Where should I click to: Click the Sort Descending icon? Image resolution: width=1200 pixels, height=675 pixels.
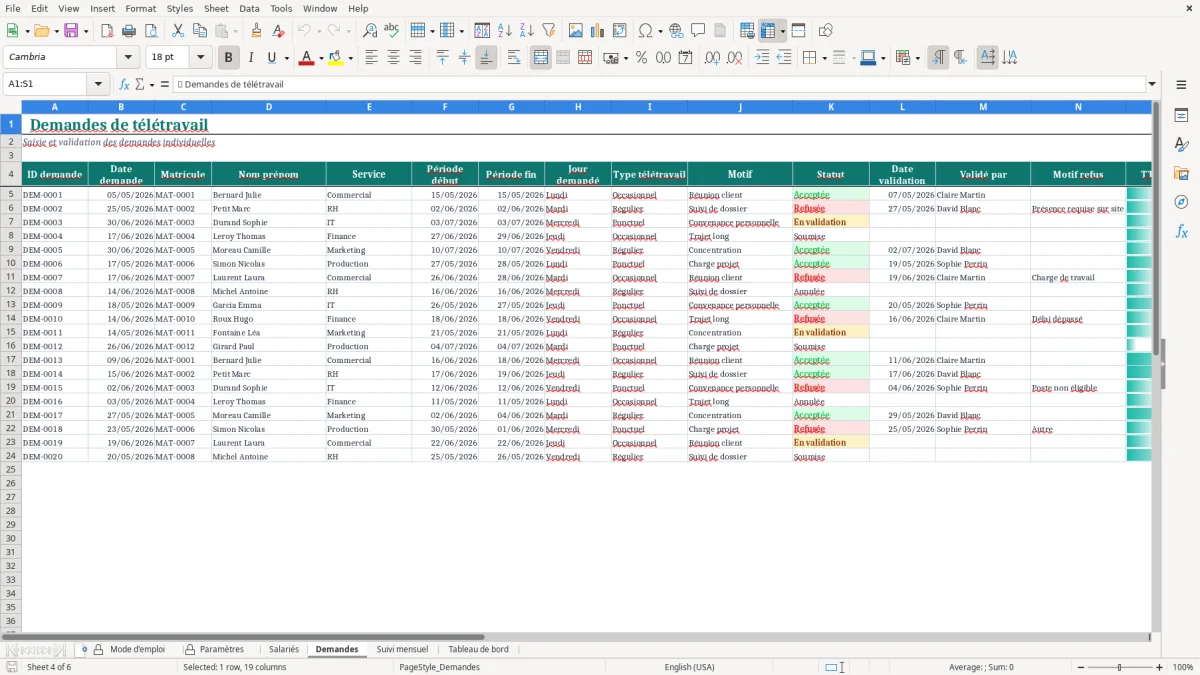[x=527, y=31]
